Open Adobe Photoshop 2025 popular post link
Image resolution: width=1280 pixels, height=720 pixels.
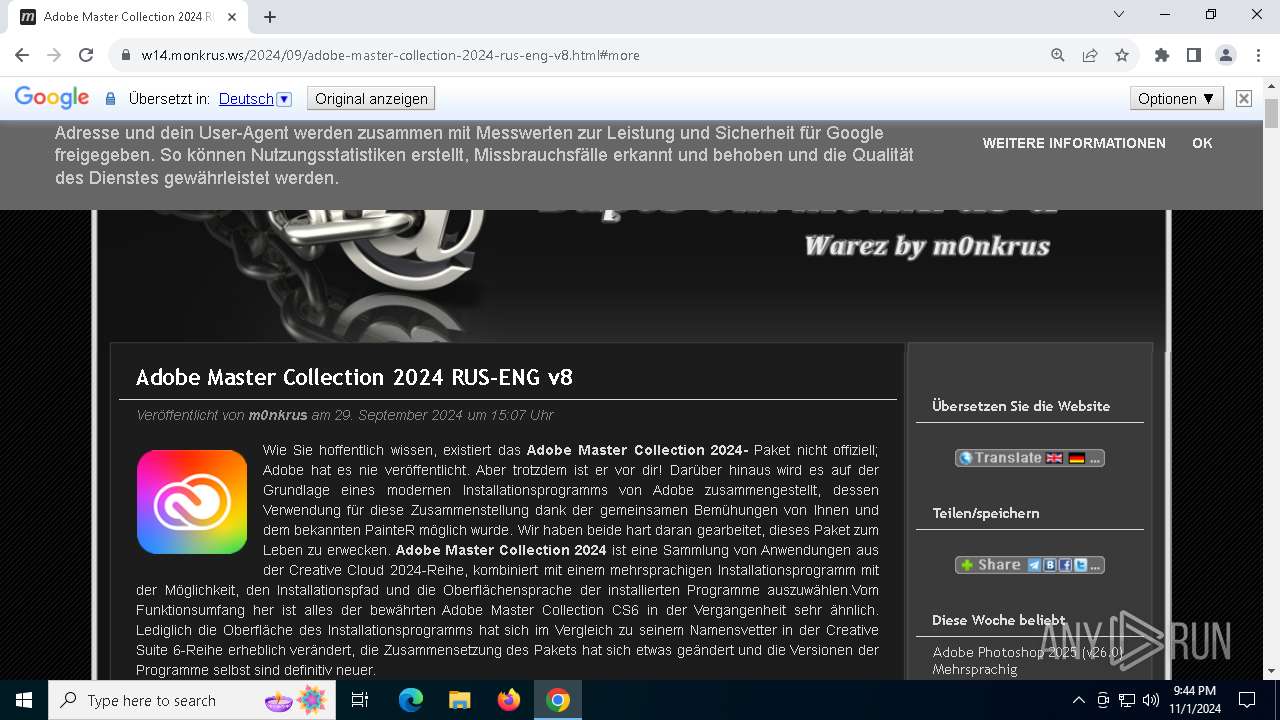pyautogui.click(x=1028, y=661)
